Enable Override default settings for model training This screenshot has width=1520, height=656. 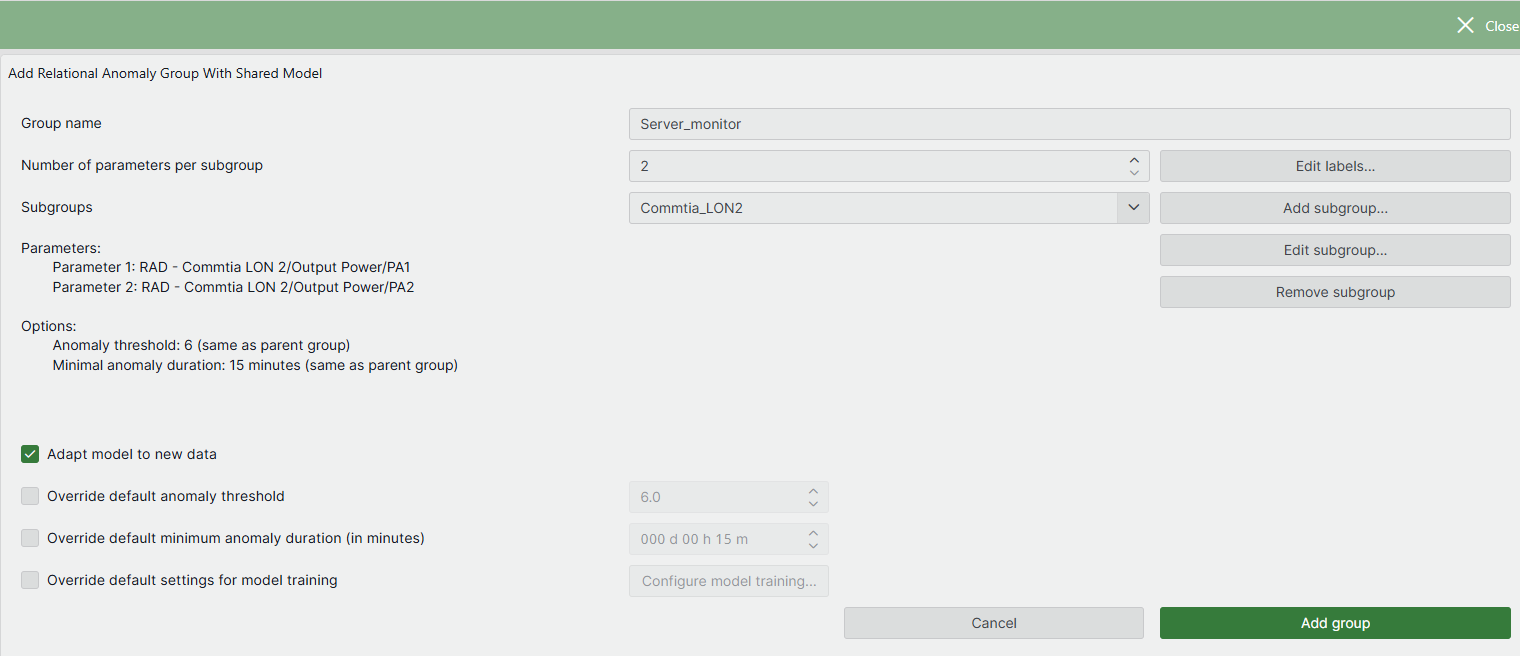(30, 580)
